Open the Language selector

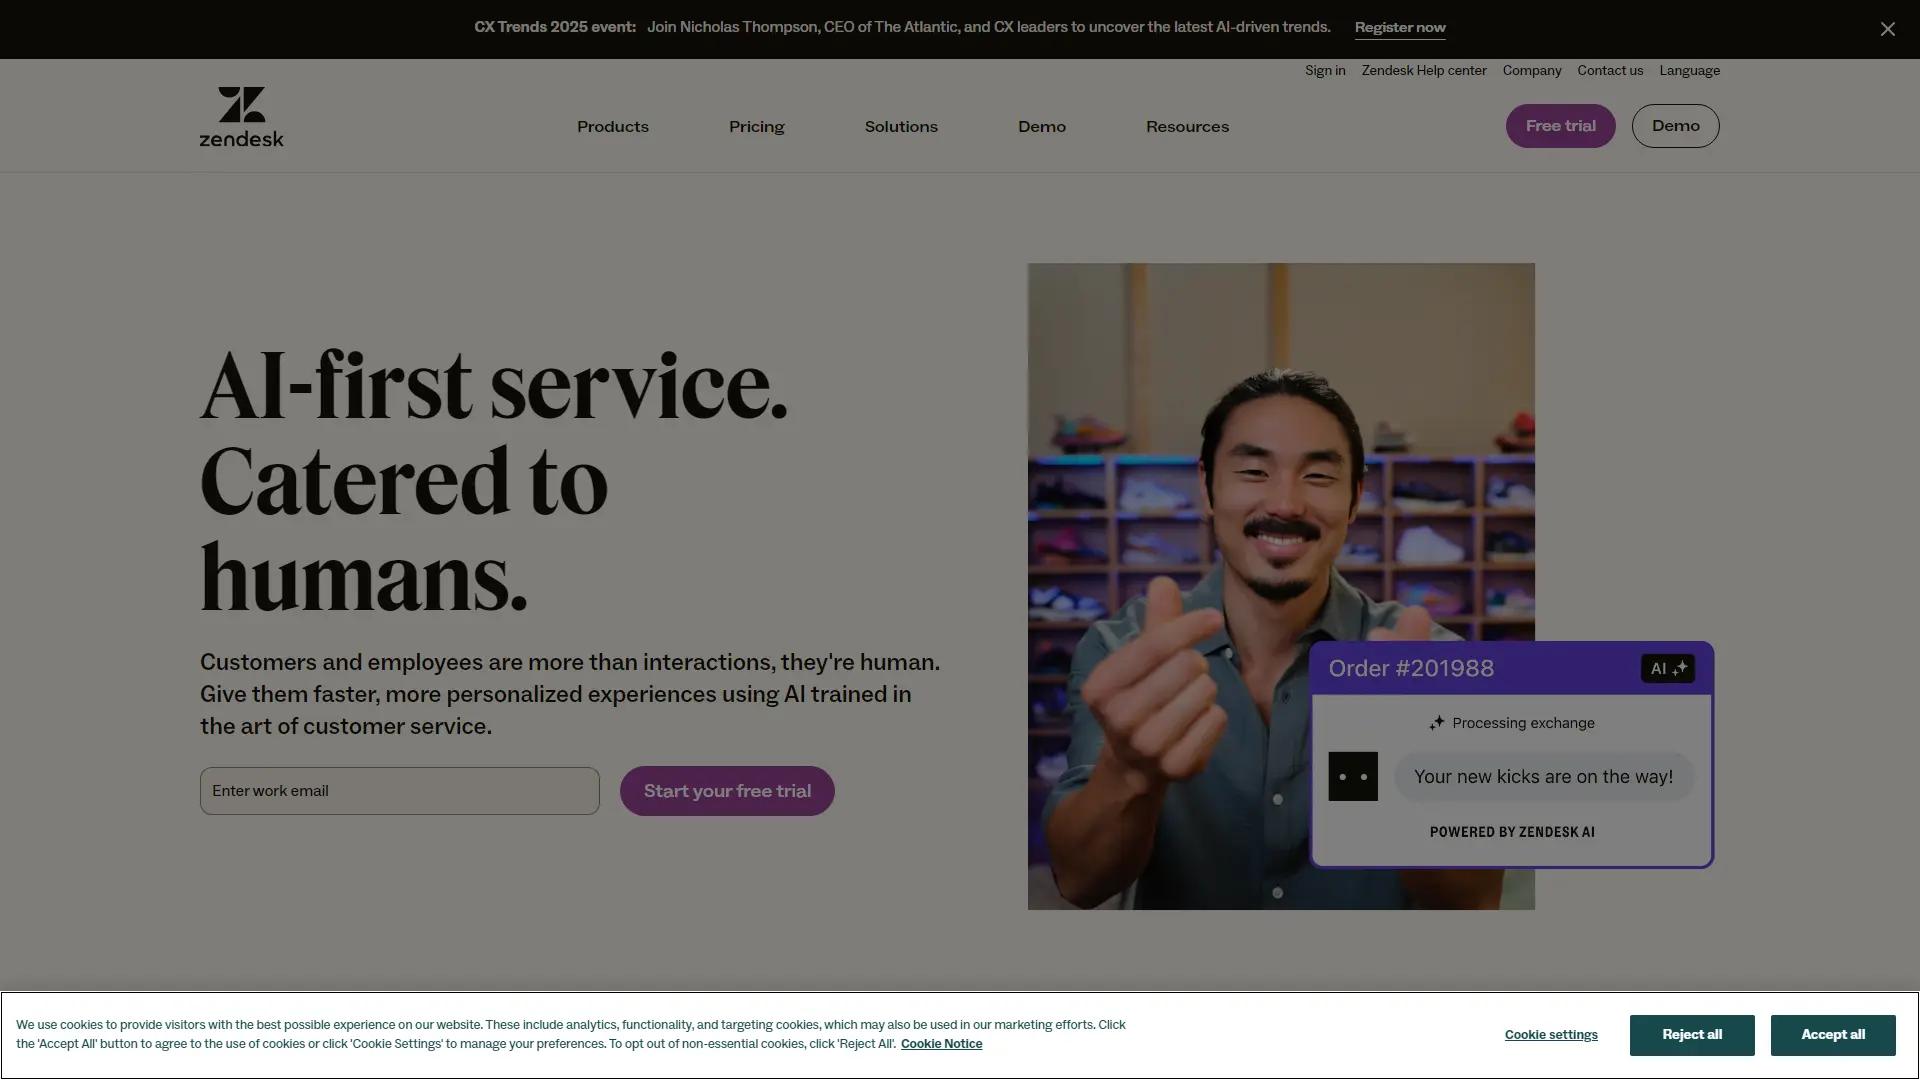pos(1689,70)
